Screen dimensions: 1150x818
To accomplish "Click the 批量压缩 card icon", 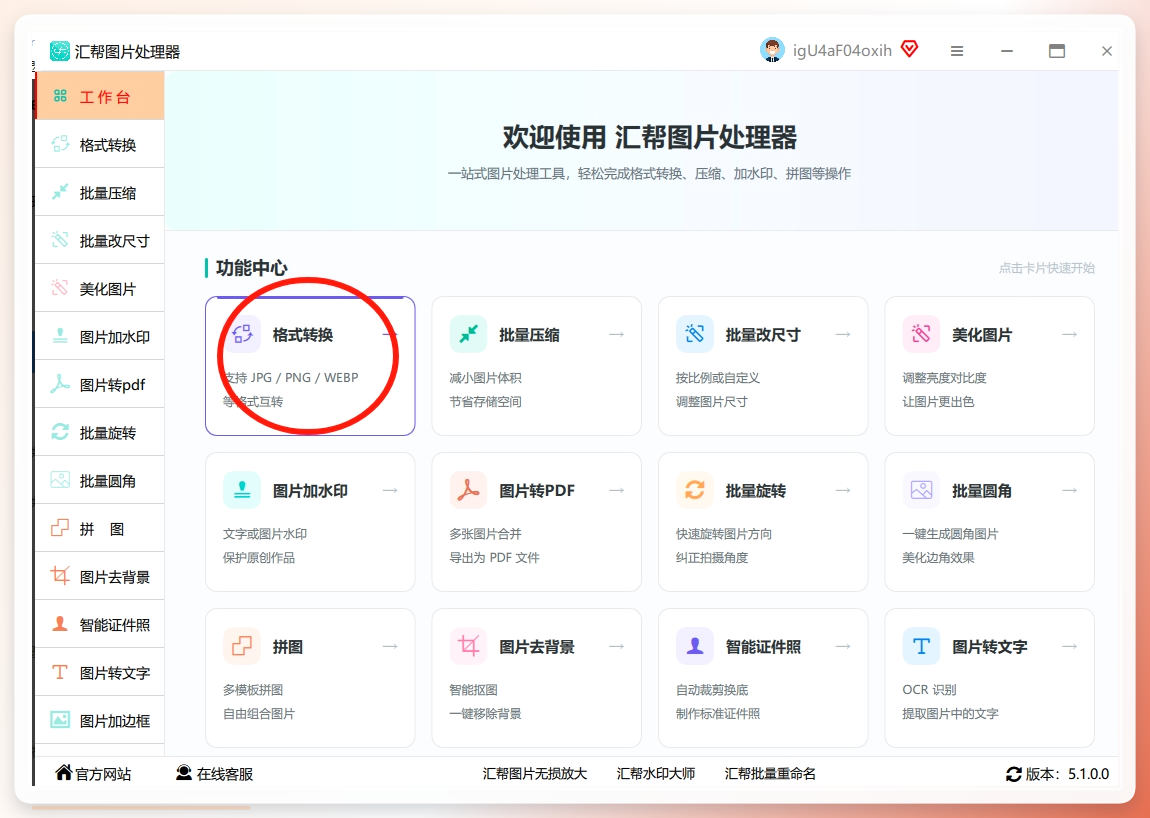I will [468, 335].
